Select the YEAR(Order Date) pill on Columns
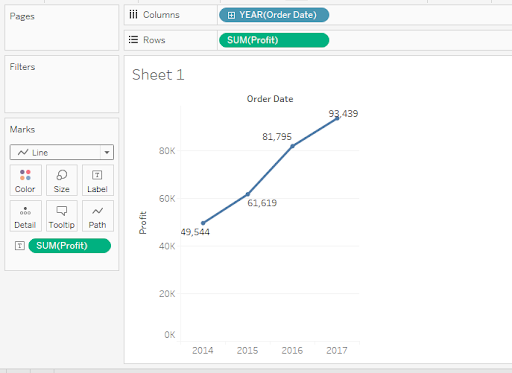 (x=274, y=15)
